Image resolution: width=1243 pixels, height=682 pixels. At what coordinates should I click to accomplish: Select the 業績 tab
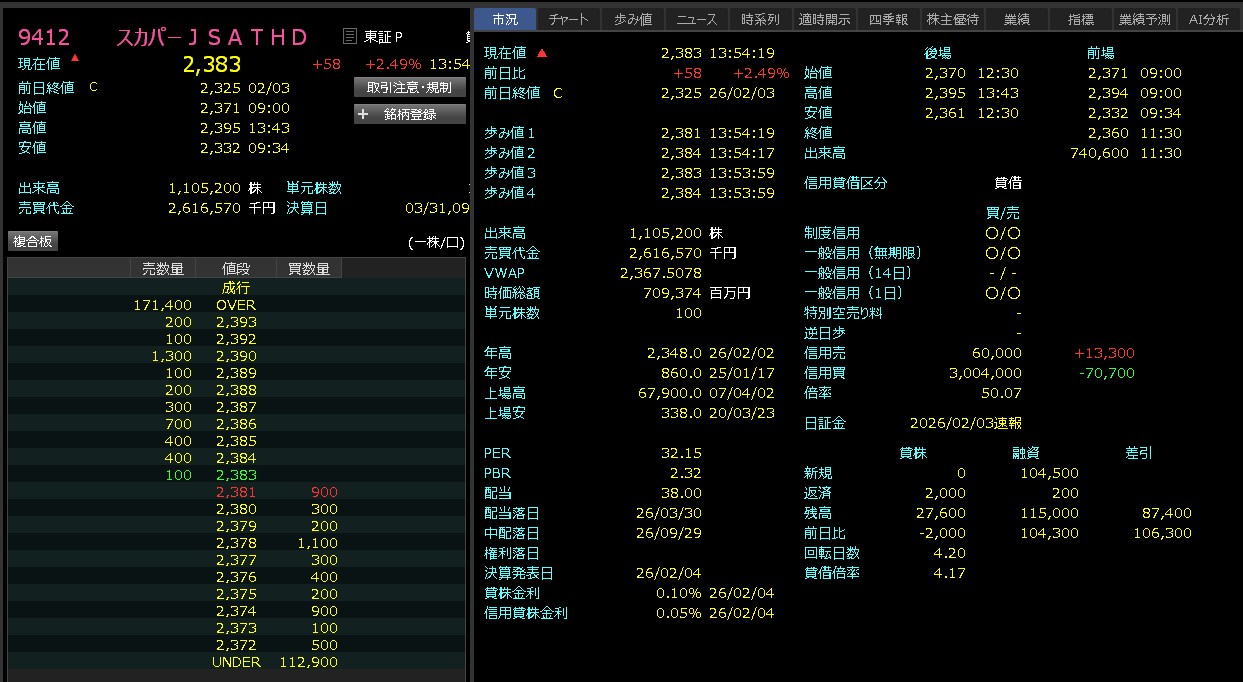(1017, 19)
